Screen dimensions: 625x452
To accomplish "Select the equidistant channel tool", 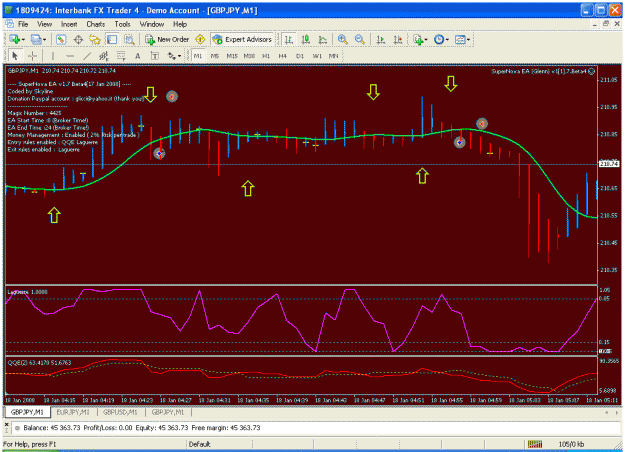I will (104, 56).
